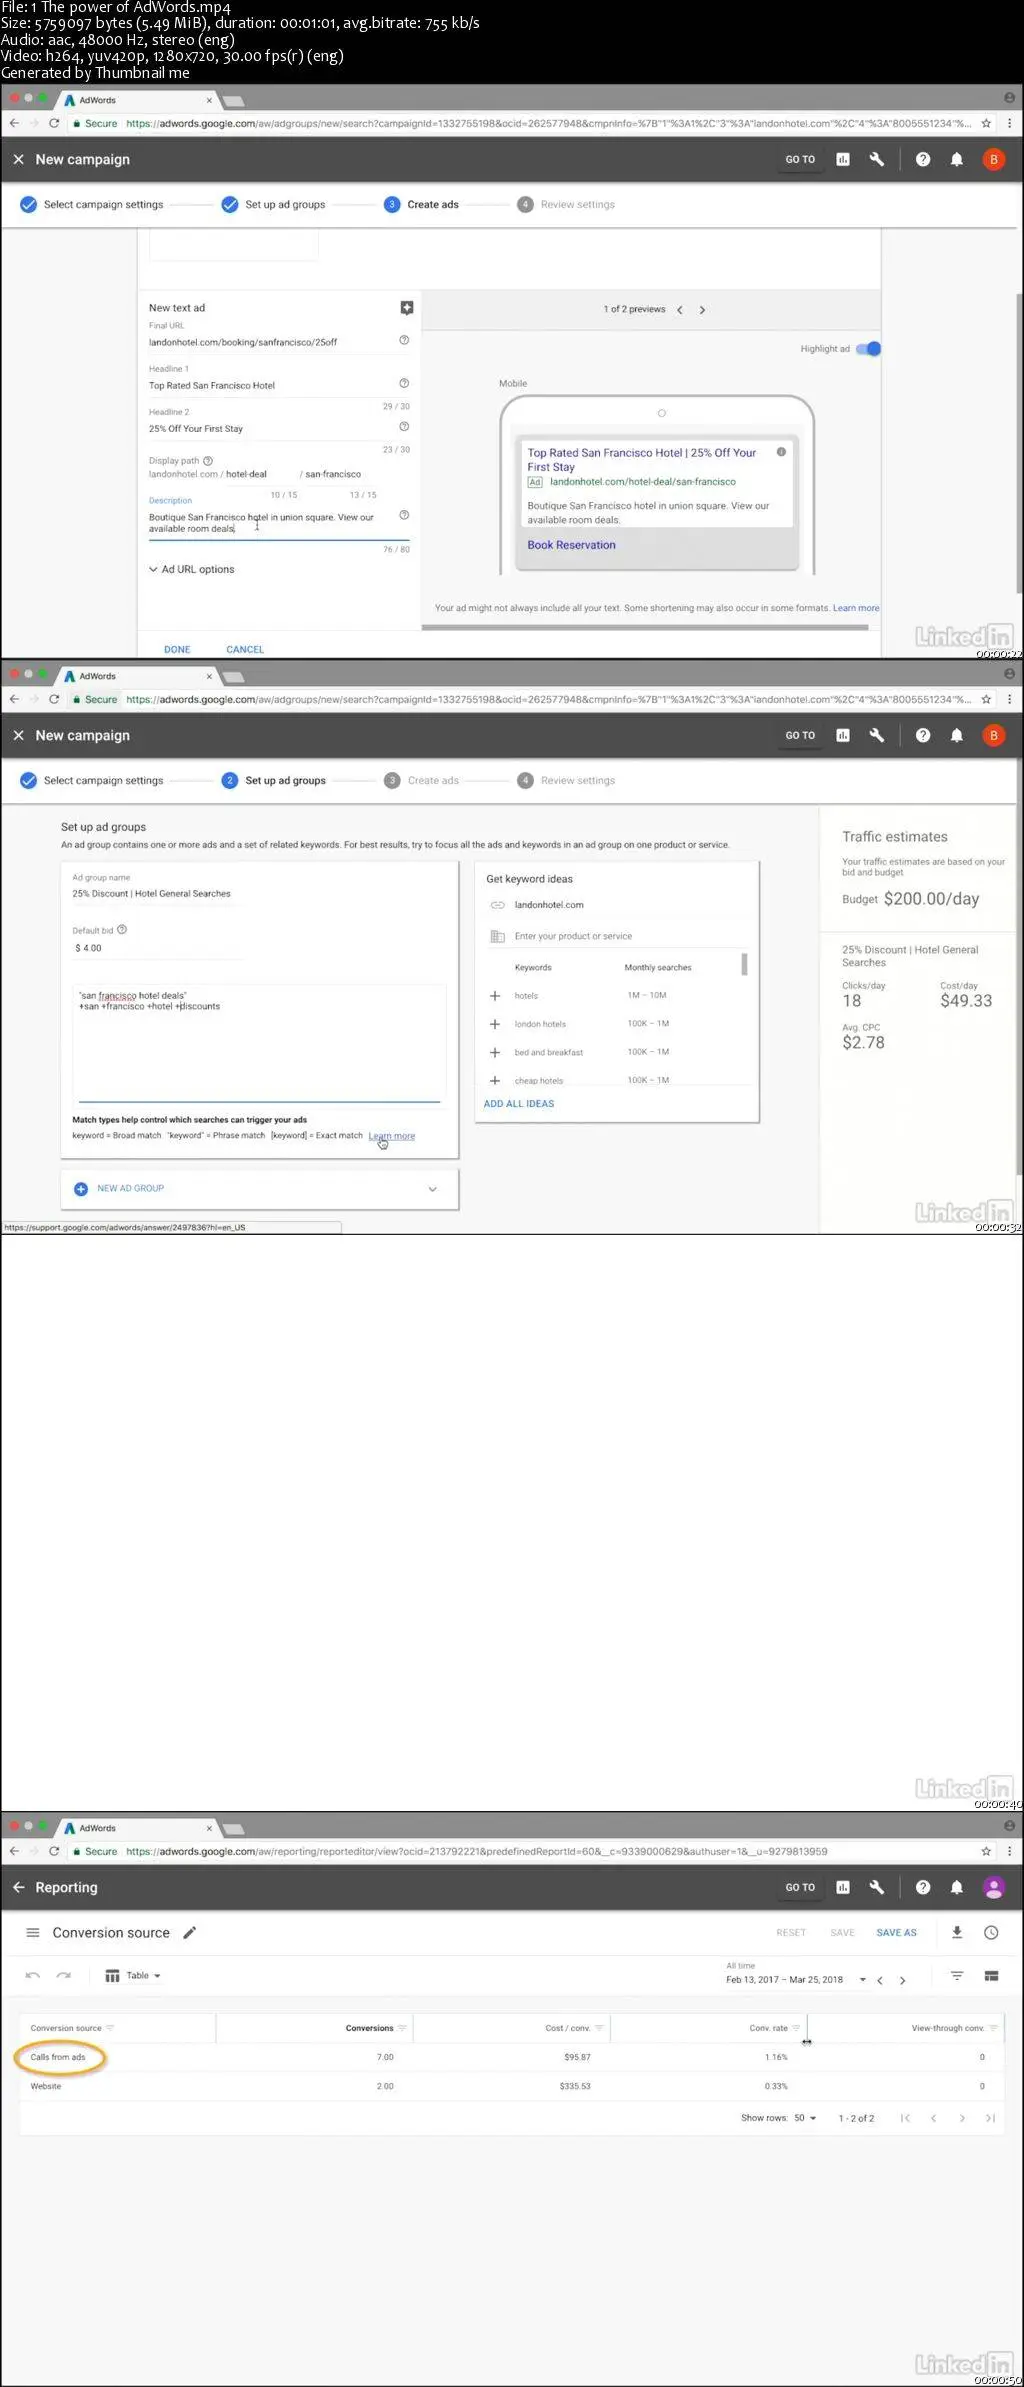Click into the Ad group name field 25% Discount
The height and width of the screenshot is (2387, 1024).
pos(158,893)
